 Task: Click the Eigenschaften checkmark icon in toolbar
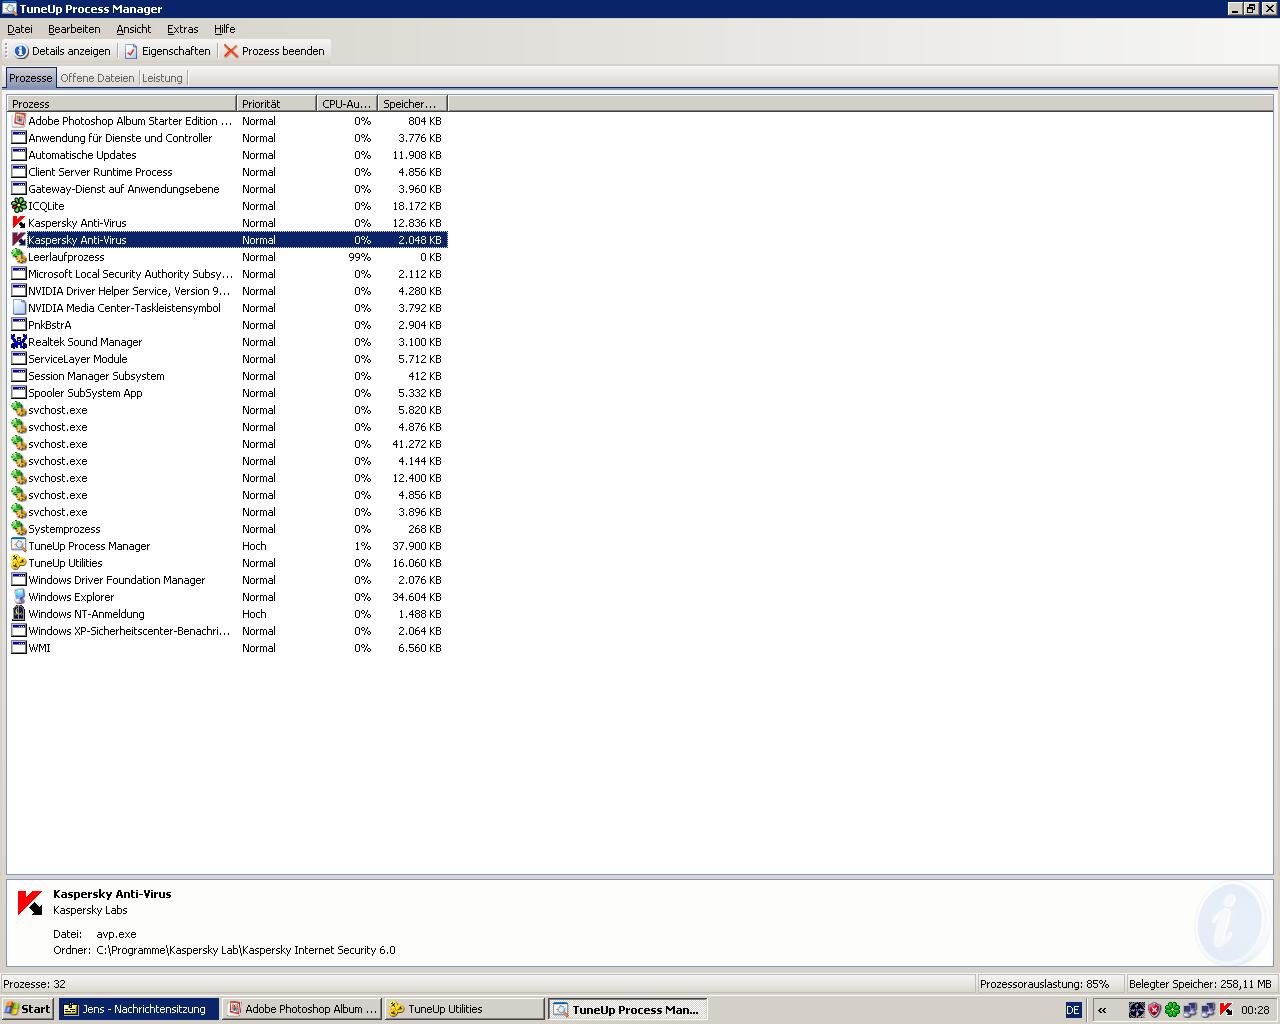[x=131, y=51]
